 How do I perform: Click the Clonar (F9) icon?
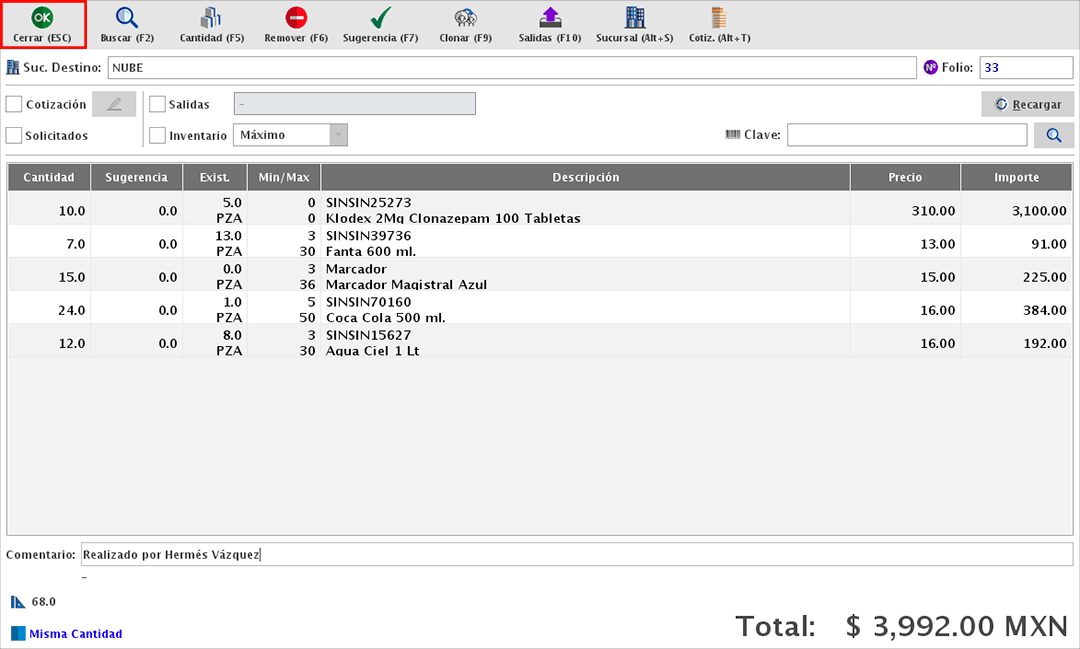[x=465, y=18]
